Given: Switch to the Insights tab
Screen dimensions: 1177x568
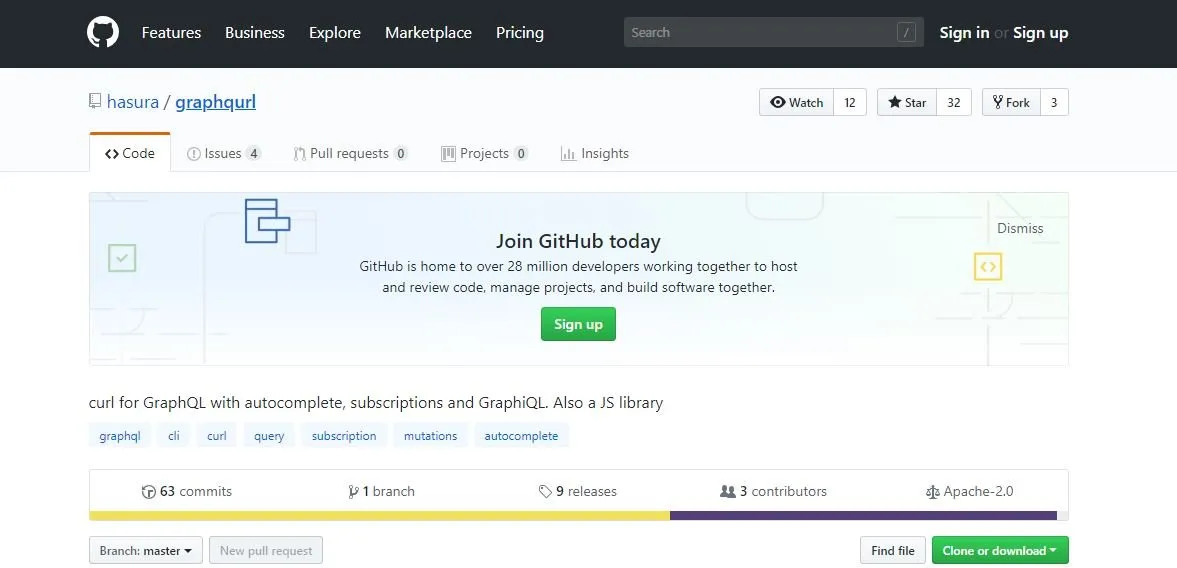Looking at the screenshot, I should coord(595,153).
